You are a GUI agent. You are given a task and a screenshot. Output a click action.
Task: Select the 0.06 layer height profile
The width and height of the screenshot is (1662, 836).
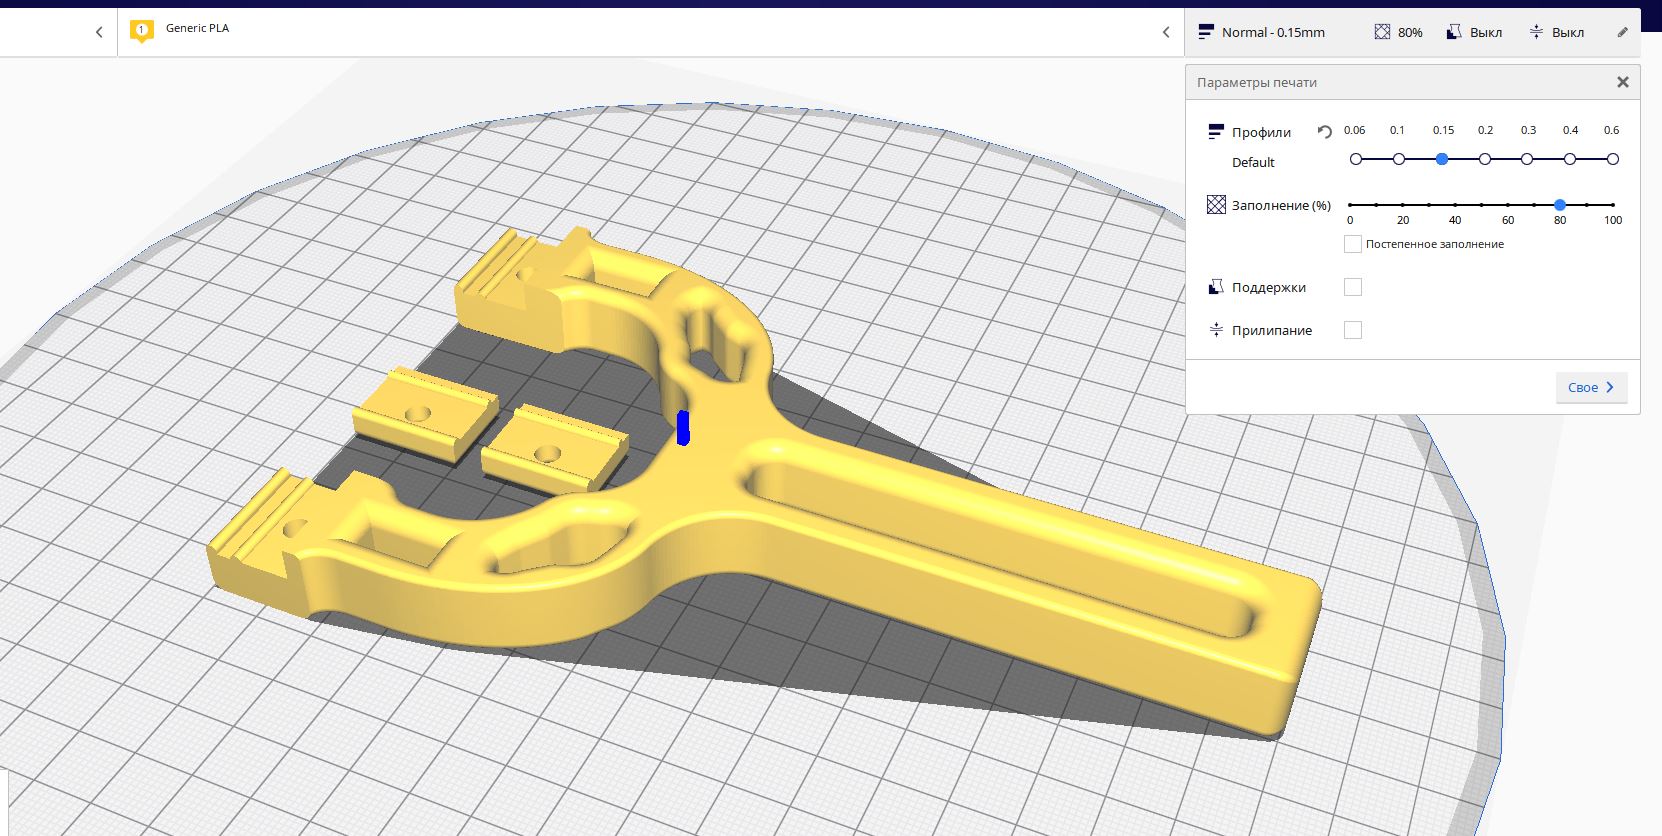tap(1356, 159)
